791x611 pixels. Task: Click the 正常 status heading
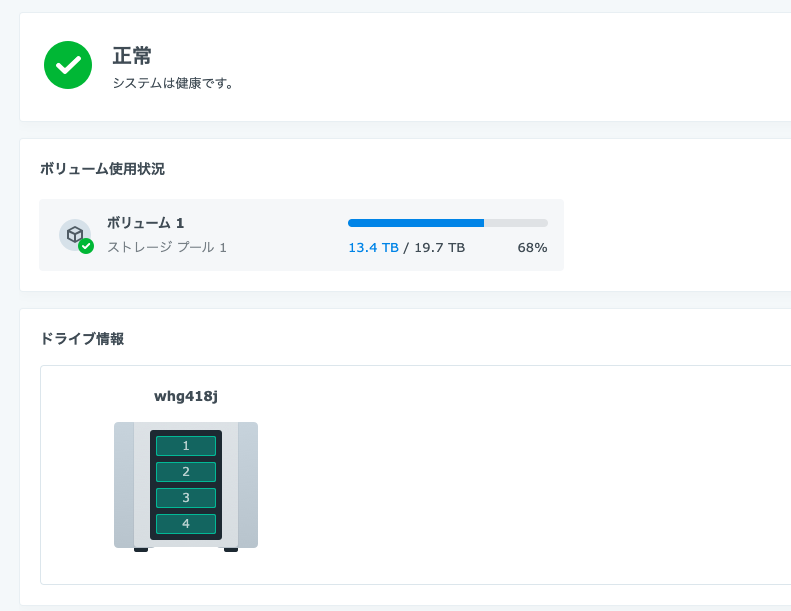(132, 55)
